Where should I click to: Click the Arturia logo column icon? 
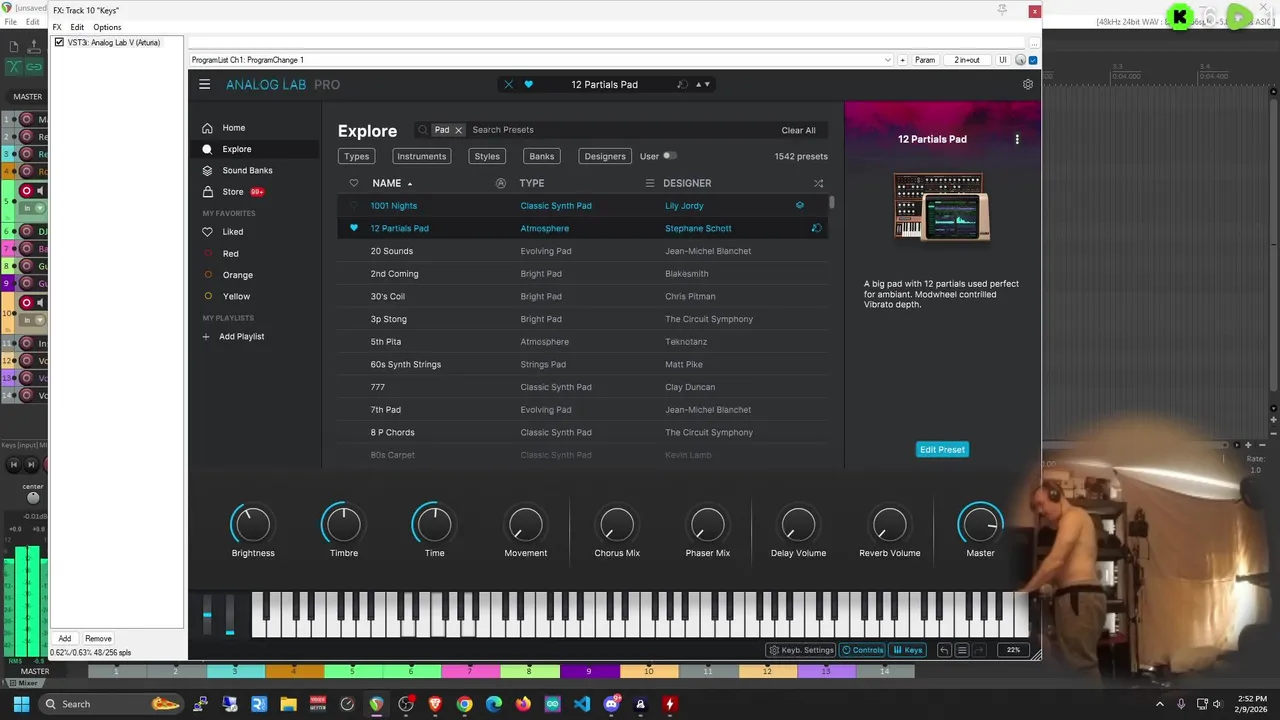[500, 184]
